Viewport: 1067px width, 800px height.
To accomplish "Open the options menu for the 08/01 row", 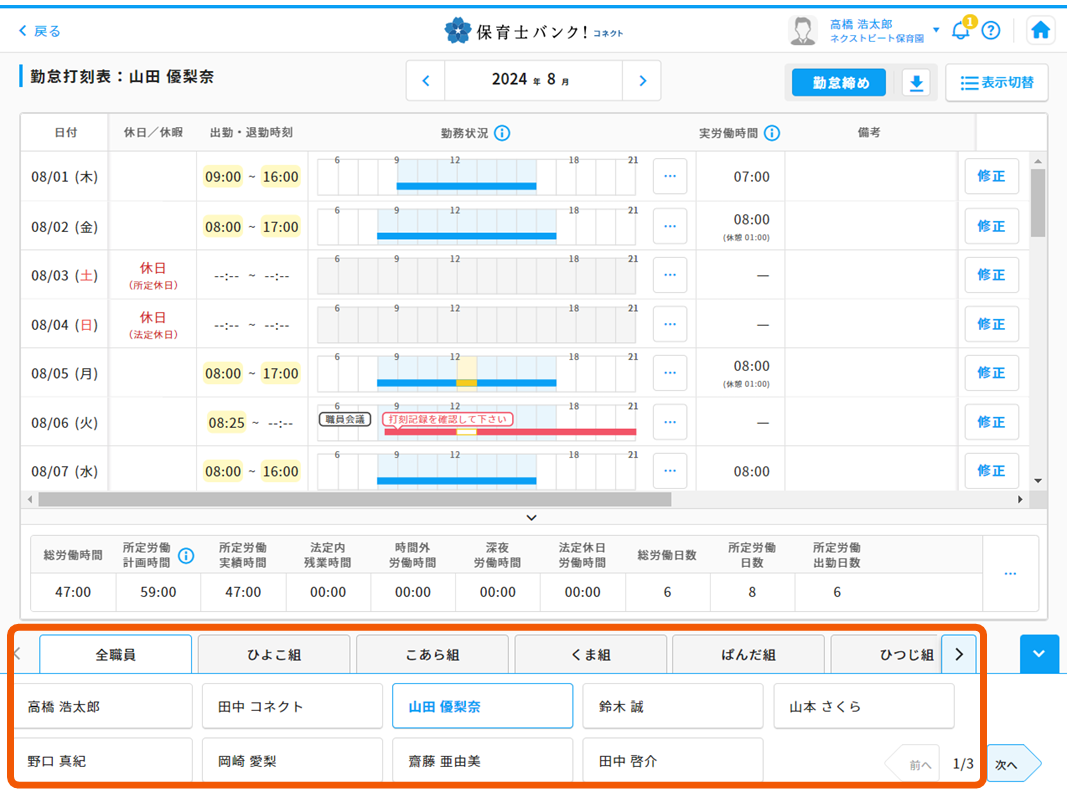I will [669, 176].
